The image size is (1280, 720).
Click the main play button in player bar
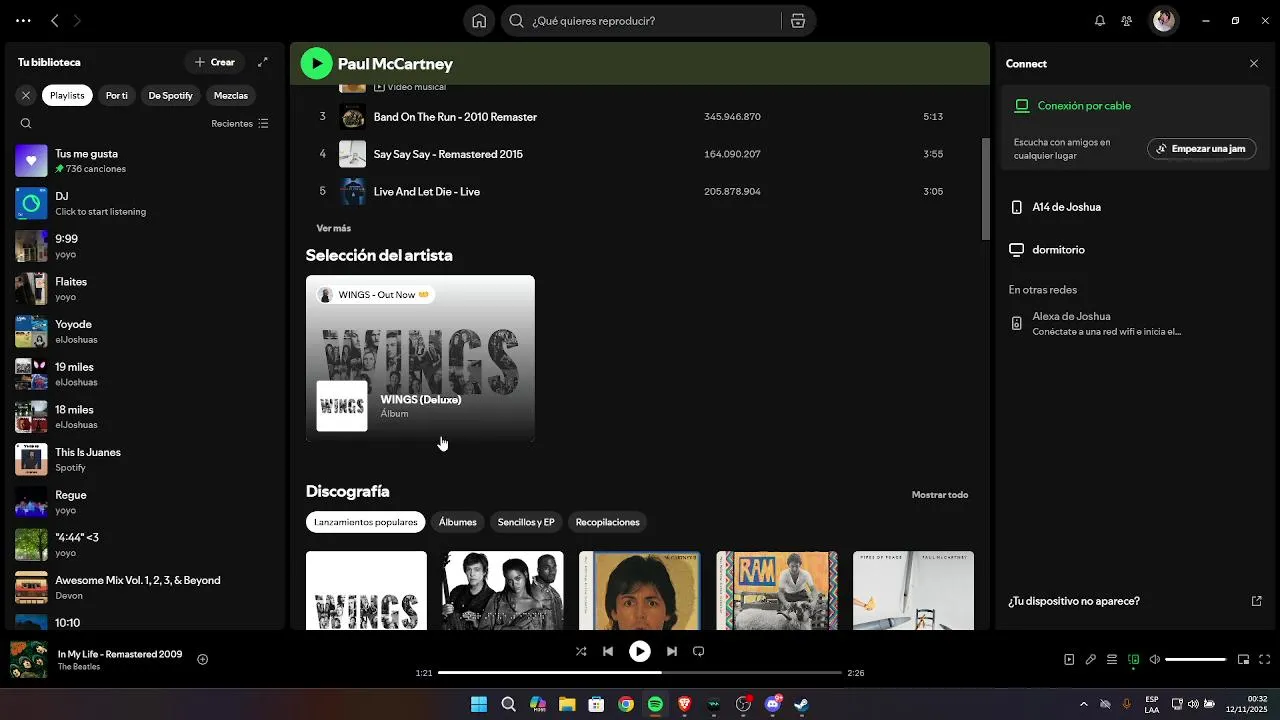(640, 651)
